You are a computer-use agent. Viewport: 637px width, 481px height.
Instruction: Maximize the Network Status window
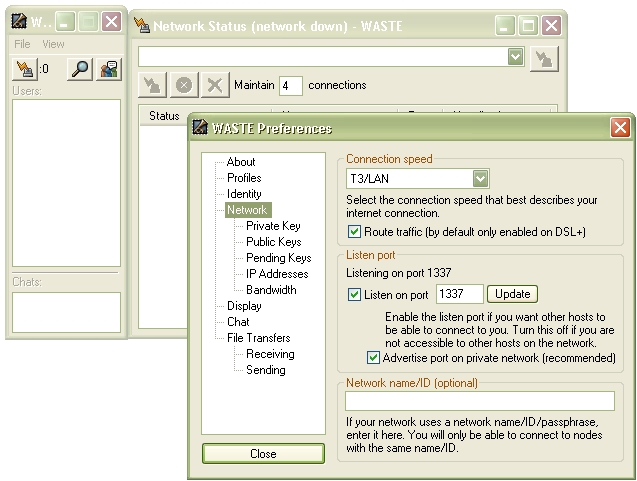[529, 26]
